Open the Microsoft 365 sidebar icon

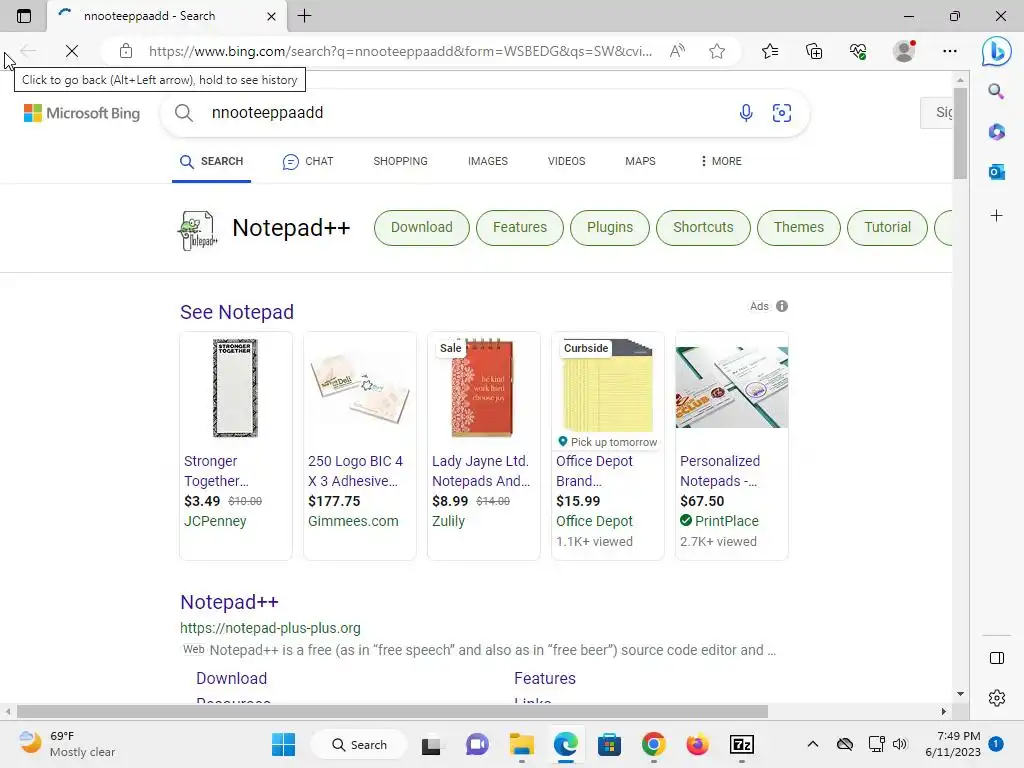[996, 132]
